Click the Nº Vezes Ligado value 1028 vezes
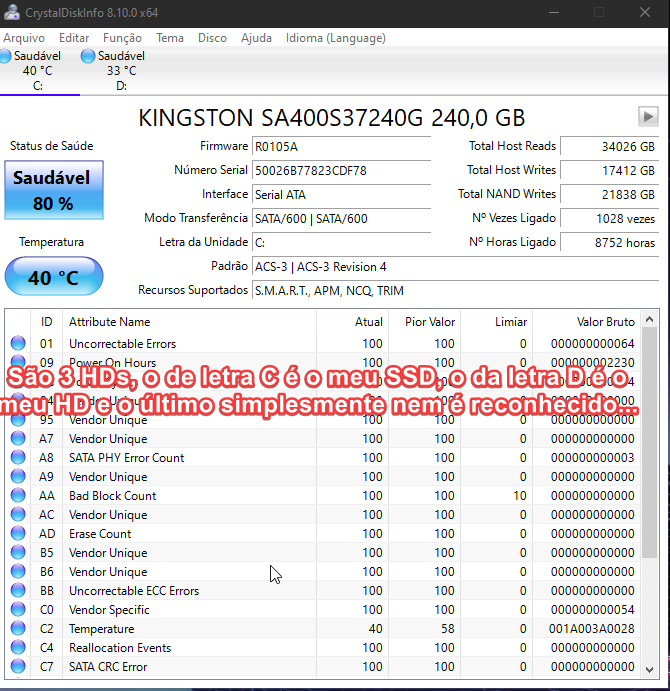 tap(609, 219)
